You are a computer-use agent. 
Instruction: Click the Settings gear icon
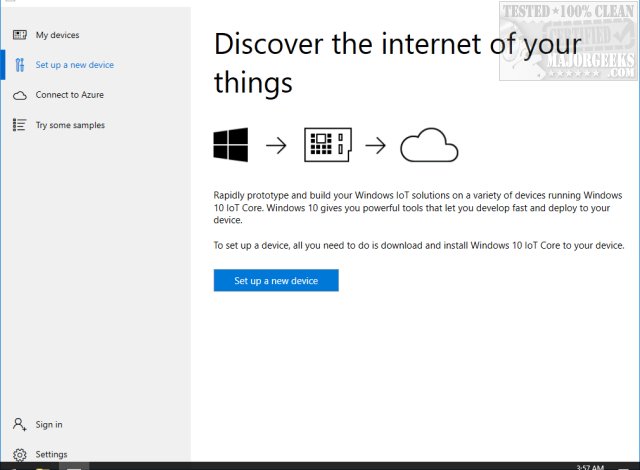(19, 454)
